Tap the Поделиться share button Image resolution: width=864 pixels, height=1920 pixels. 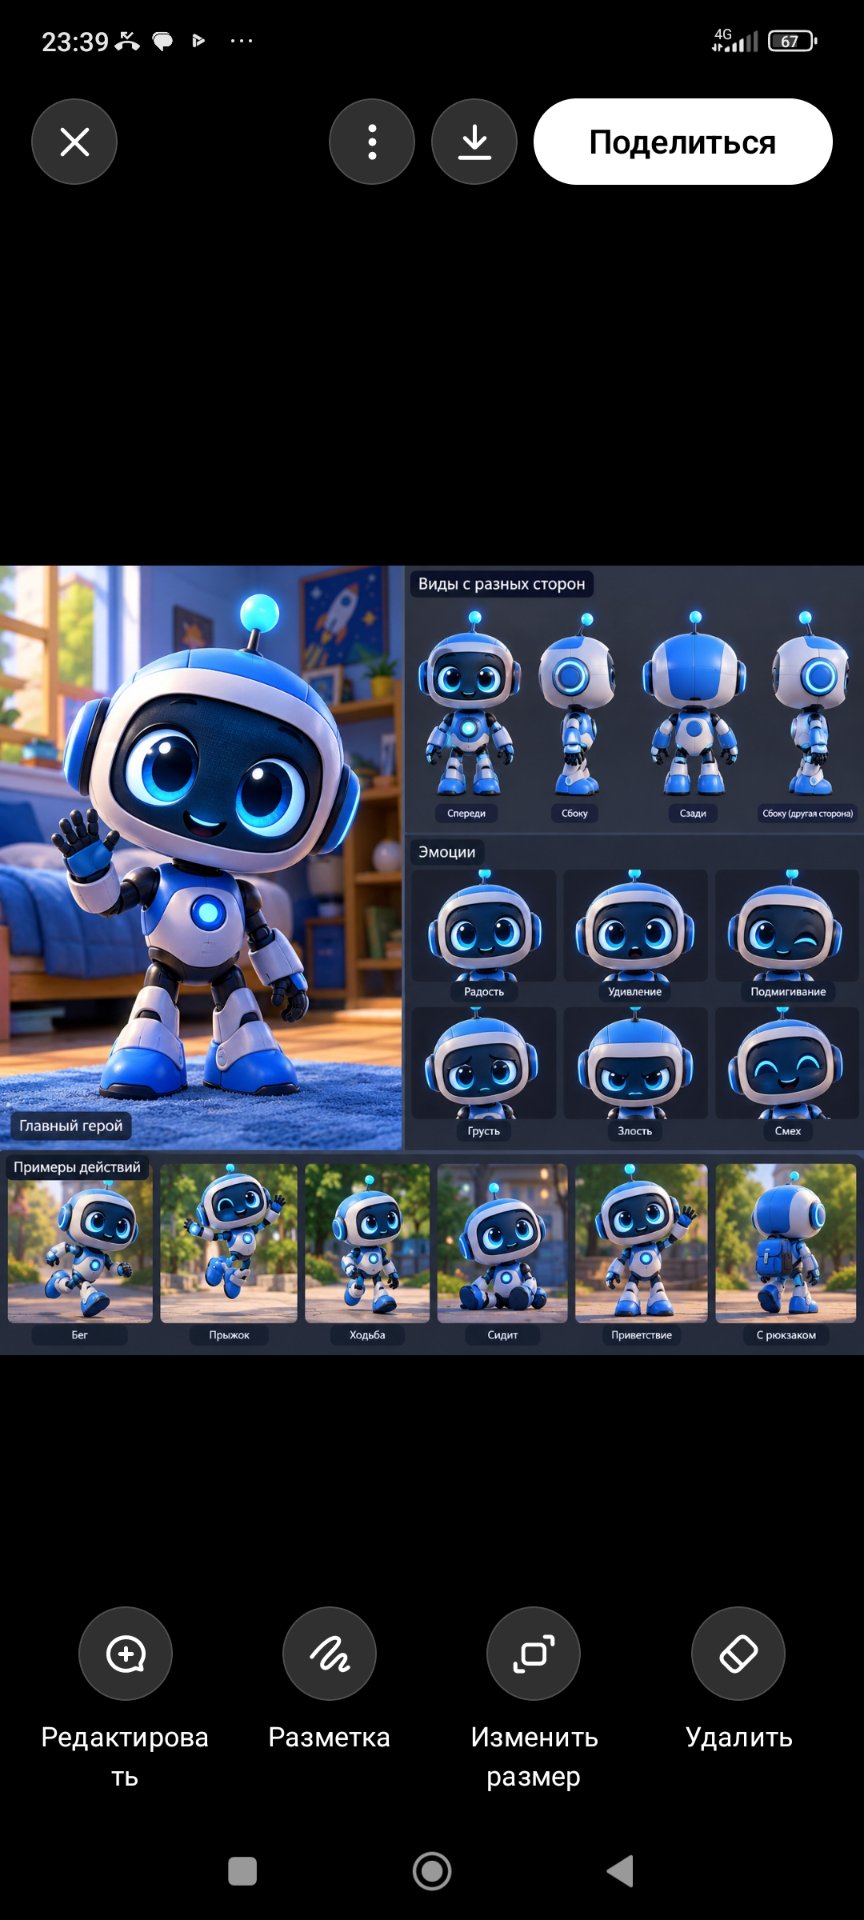683,142
